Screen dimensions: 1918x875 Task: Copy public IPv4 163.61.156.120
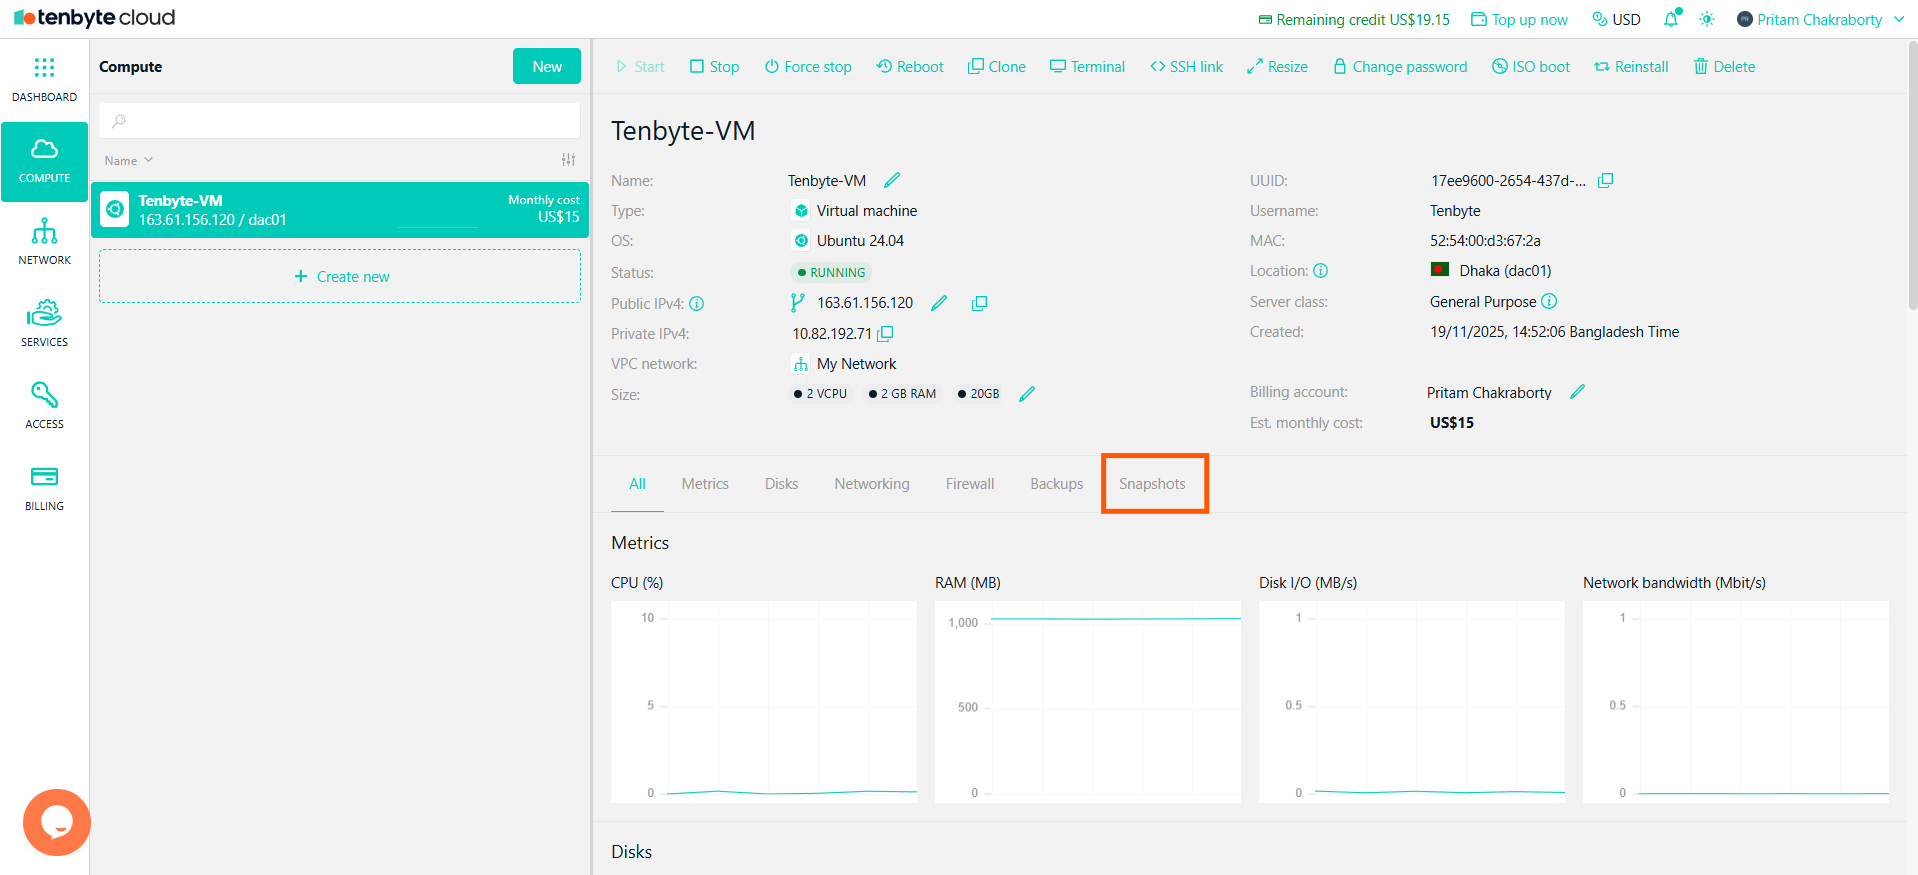979,303
